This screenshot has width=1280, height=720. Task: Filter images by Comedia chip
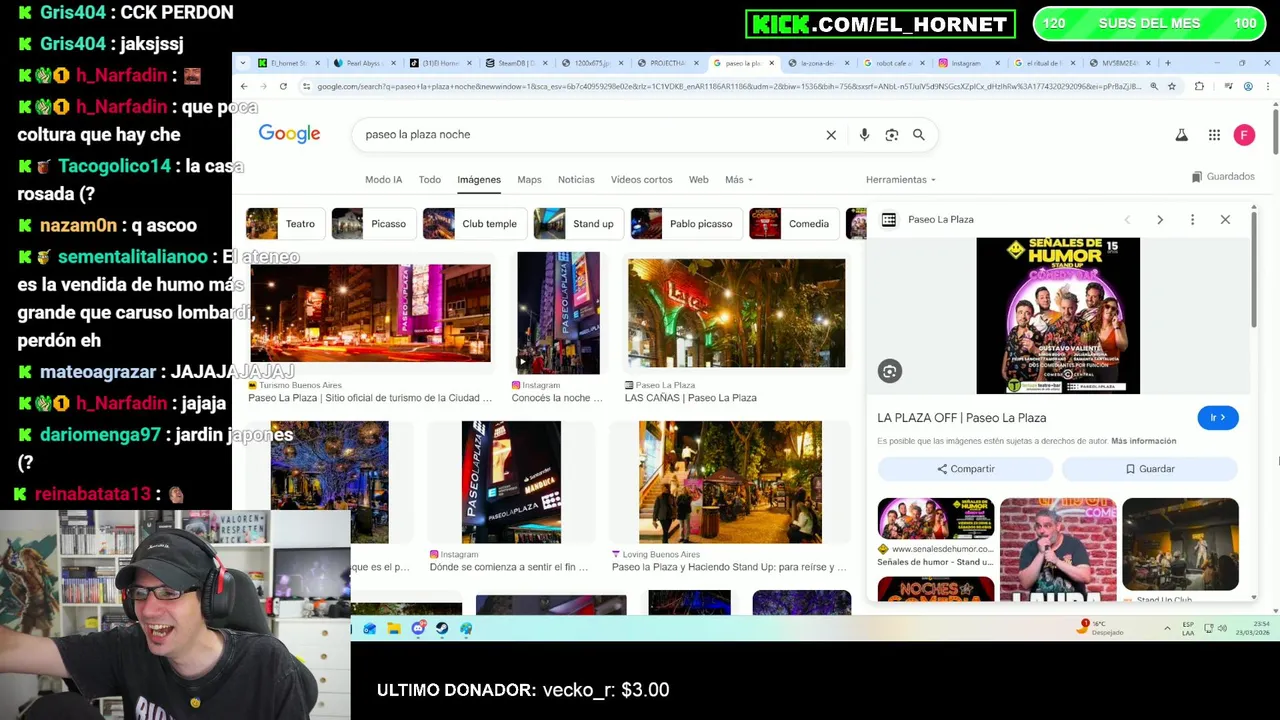[794, 224]
